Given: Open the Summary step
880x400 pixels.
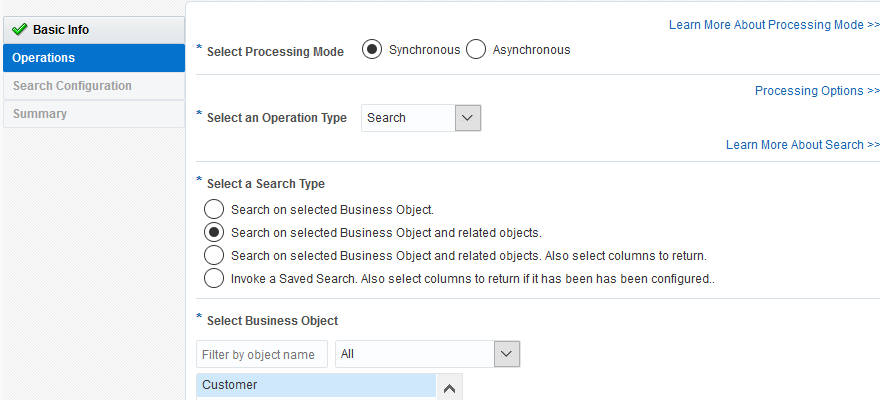Looking at the screenshot, I should coord(40,114).
